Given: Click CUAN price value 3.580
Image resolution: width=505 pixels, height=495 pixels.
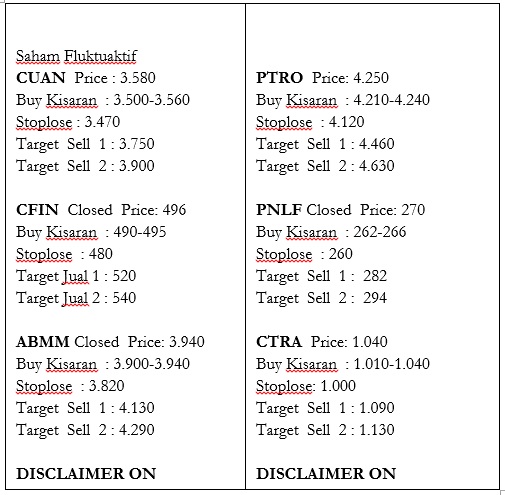Looking at the screenshot, I should (138, 78).
